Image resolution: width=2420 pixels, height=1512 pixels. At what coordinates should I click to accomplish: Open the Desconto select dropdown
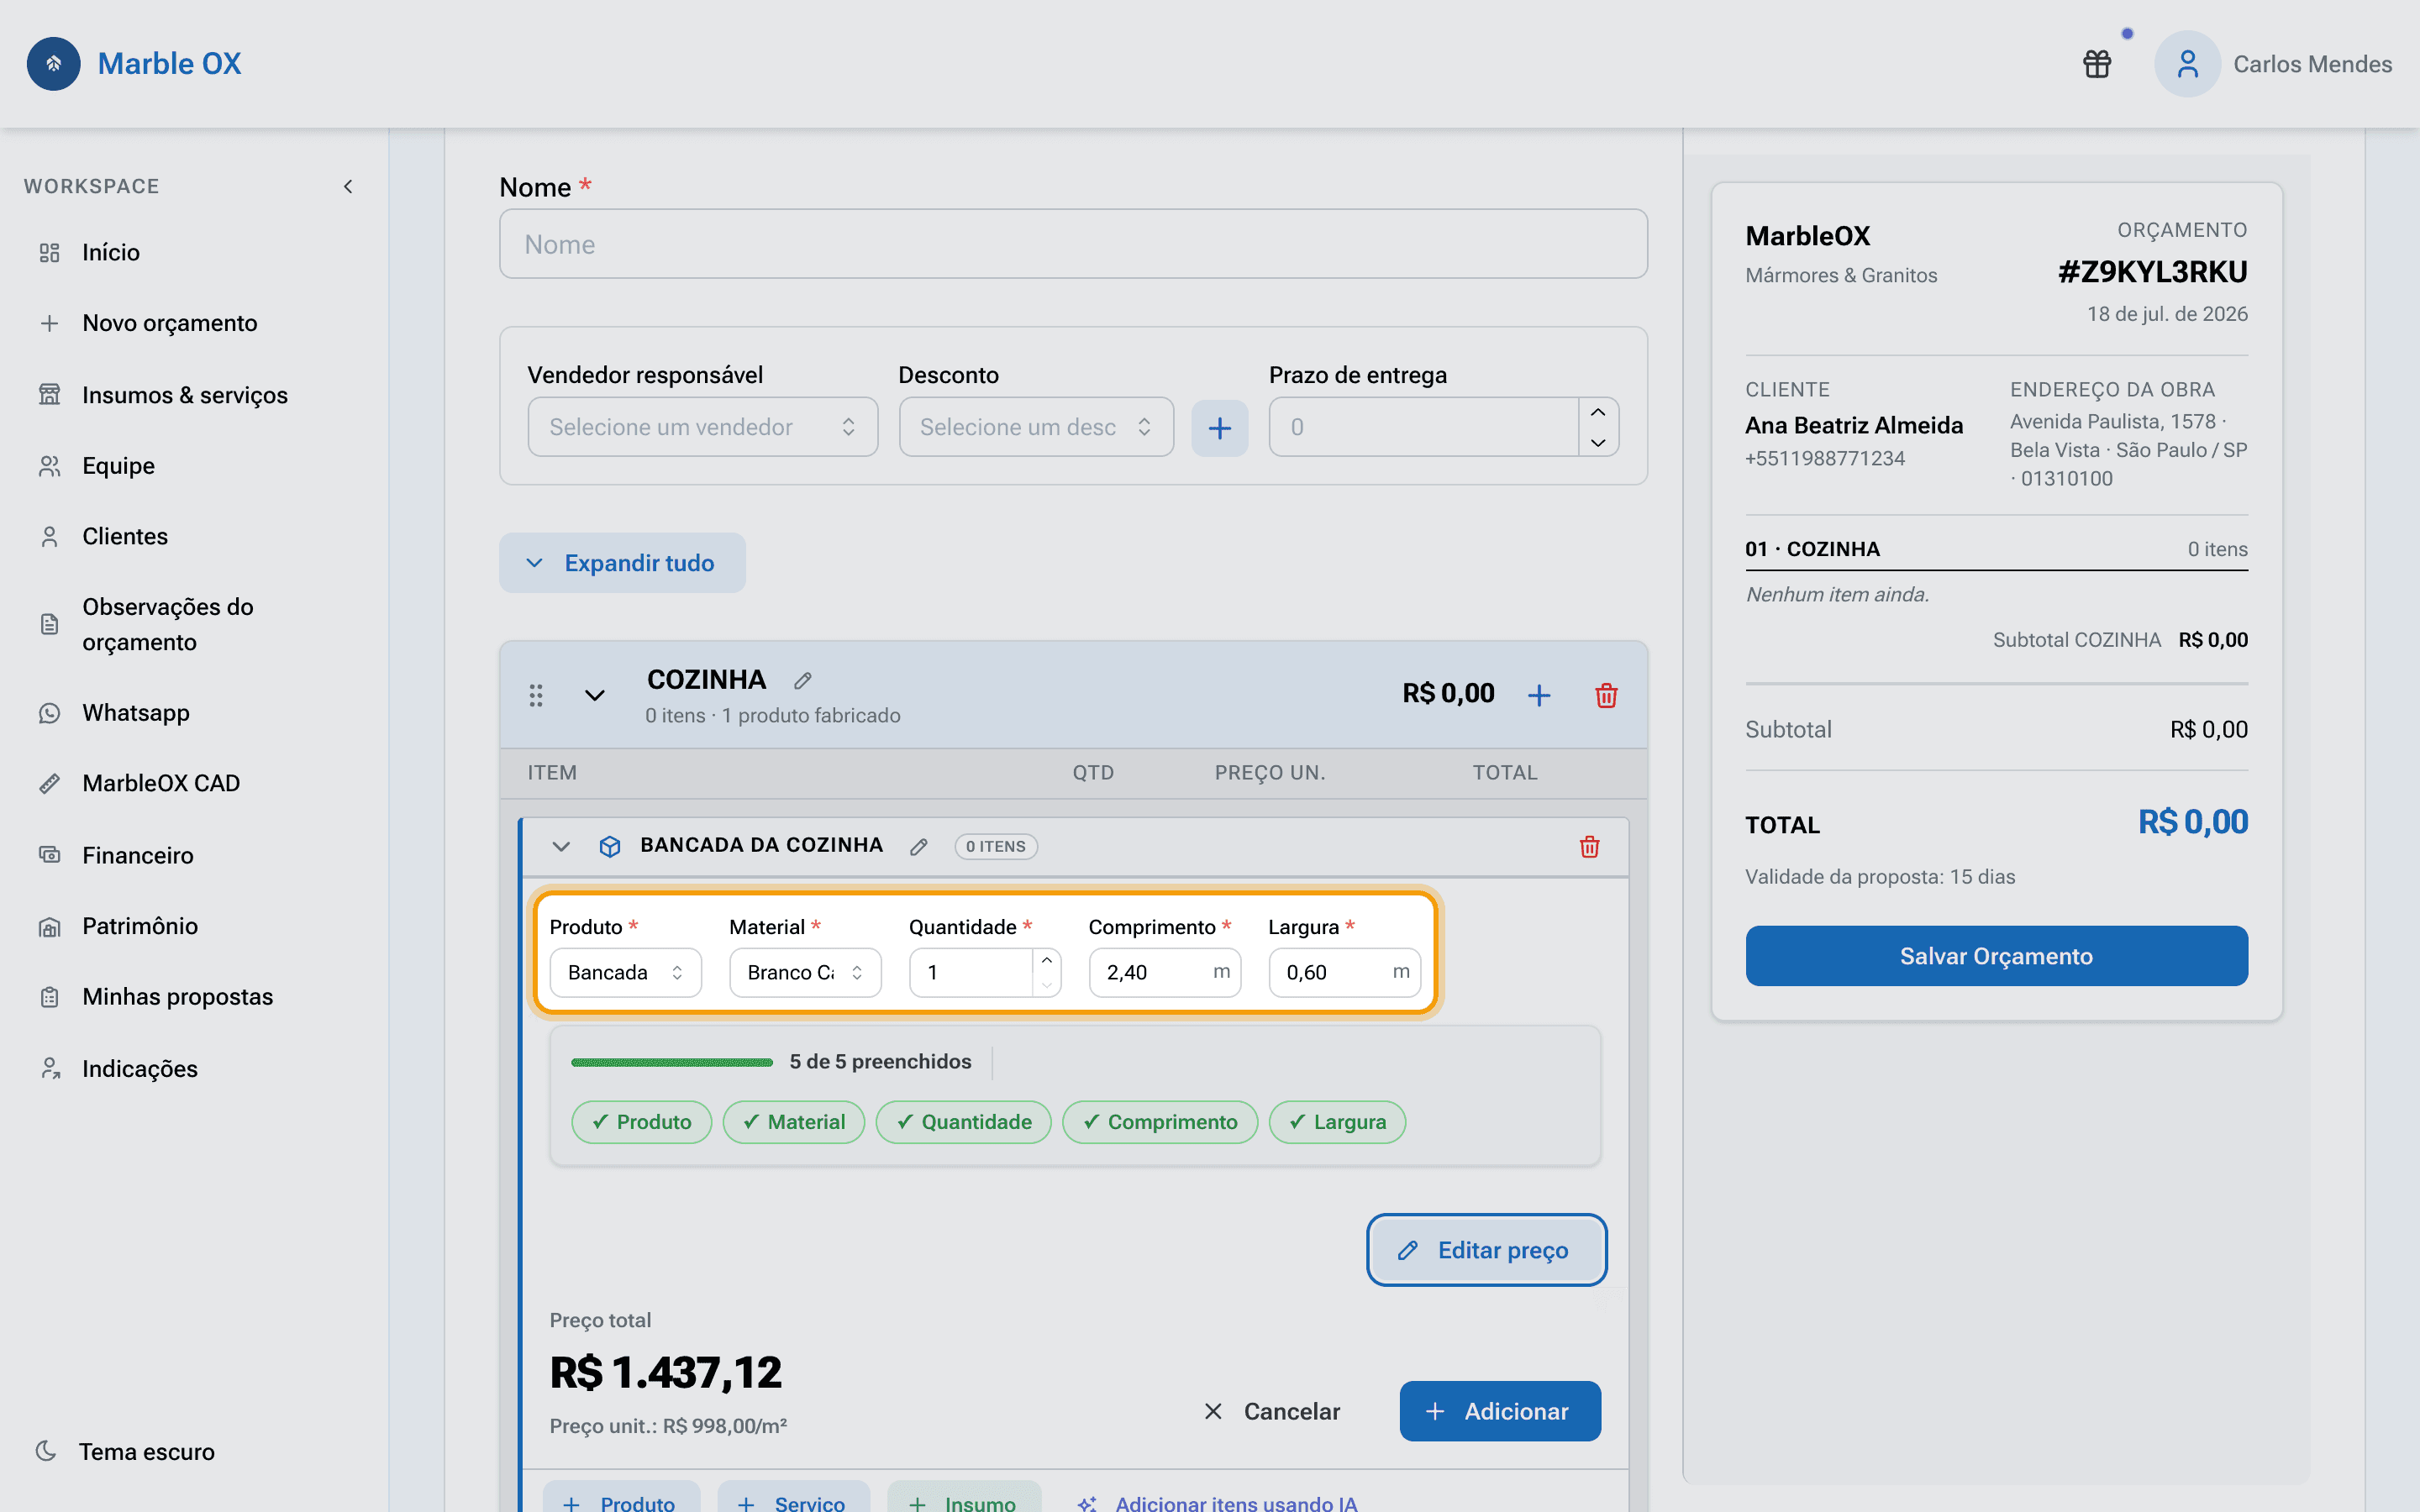tap(1036, 427)
